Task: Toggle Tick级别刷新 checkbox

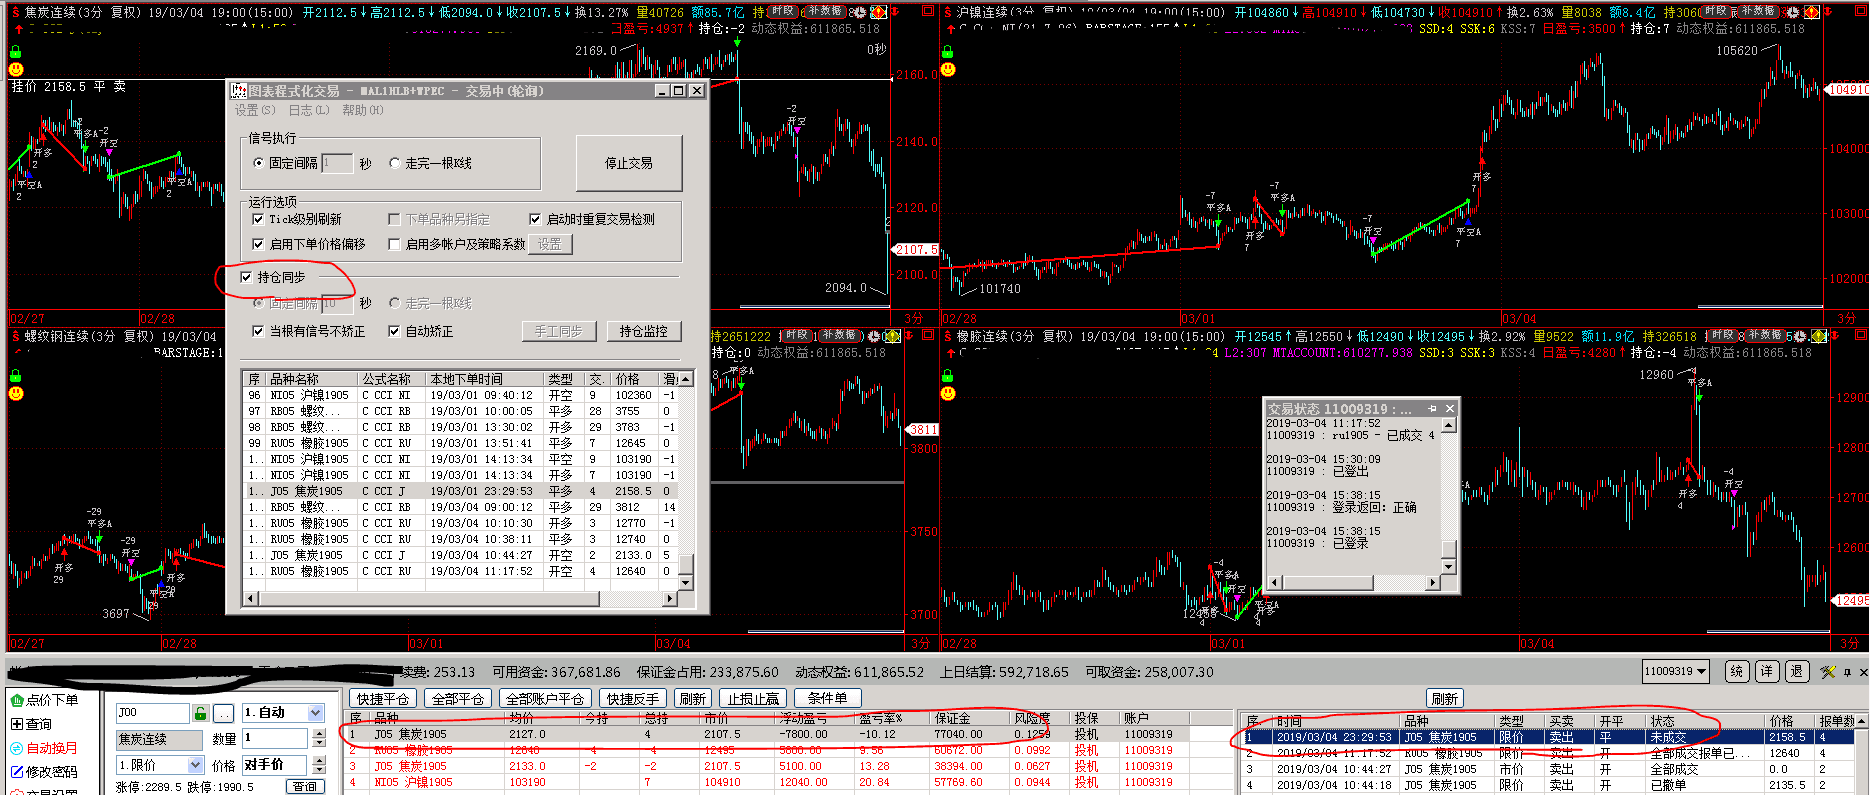Action: (x=258, y=219)
